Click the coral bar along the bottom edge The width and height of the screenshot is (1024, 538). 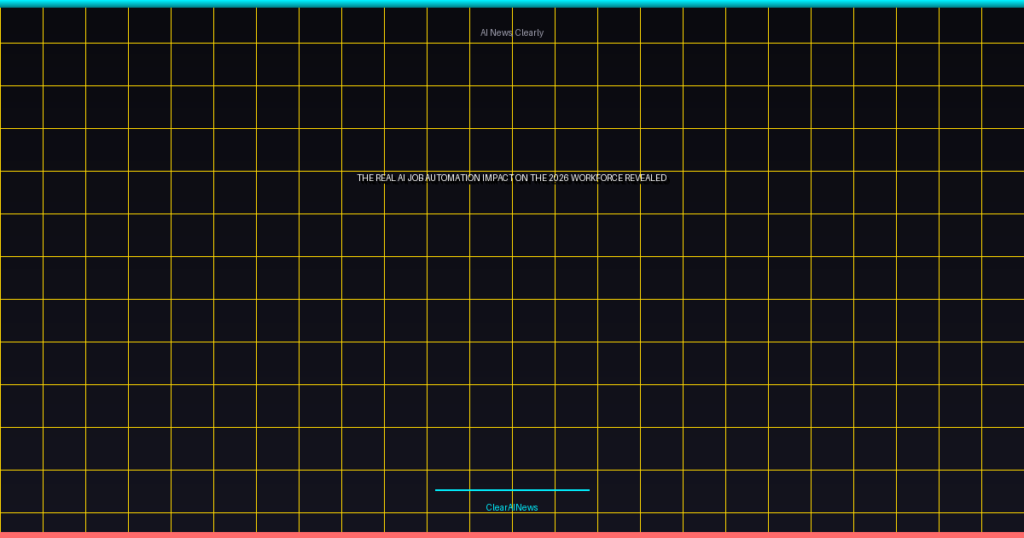pos(512,534)
